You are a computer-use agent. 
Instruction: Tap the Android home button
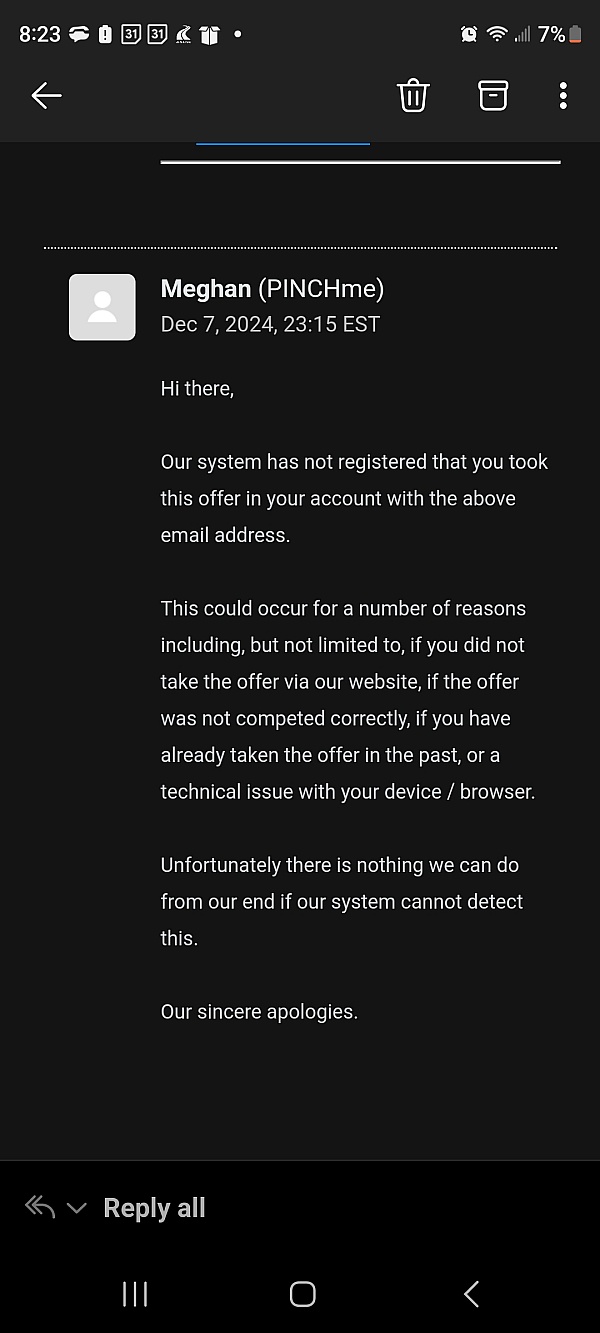pyautogui.click(x=302, y=1294)
